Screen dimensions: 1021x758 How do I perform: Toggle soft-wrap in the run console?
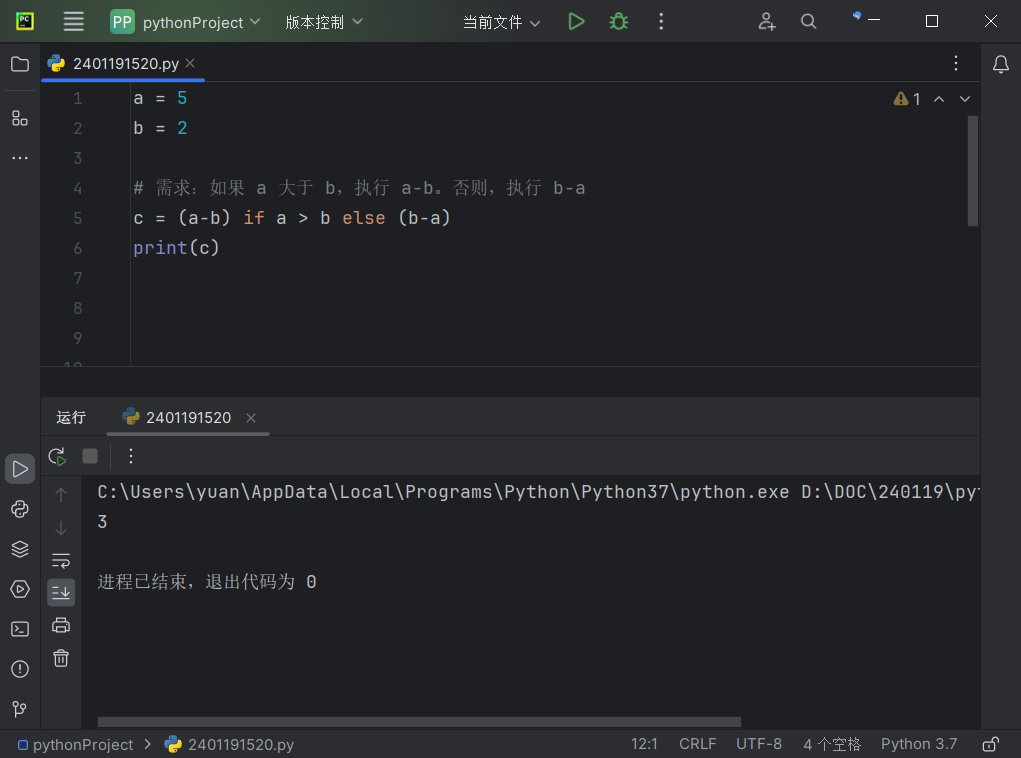(61, 560)
